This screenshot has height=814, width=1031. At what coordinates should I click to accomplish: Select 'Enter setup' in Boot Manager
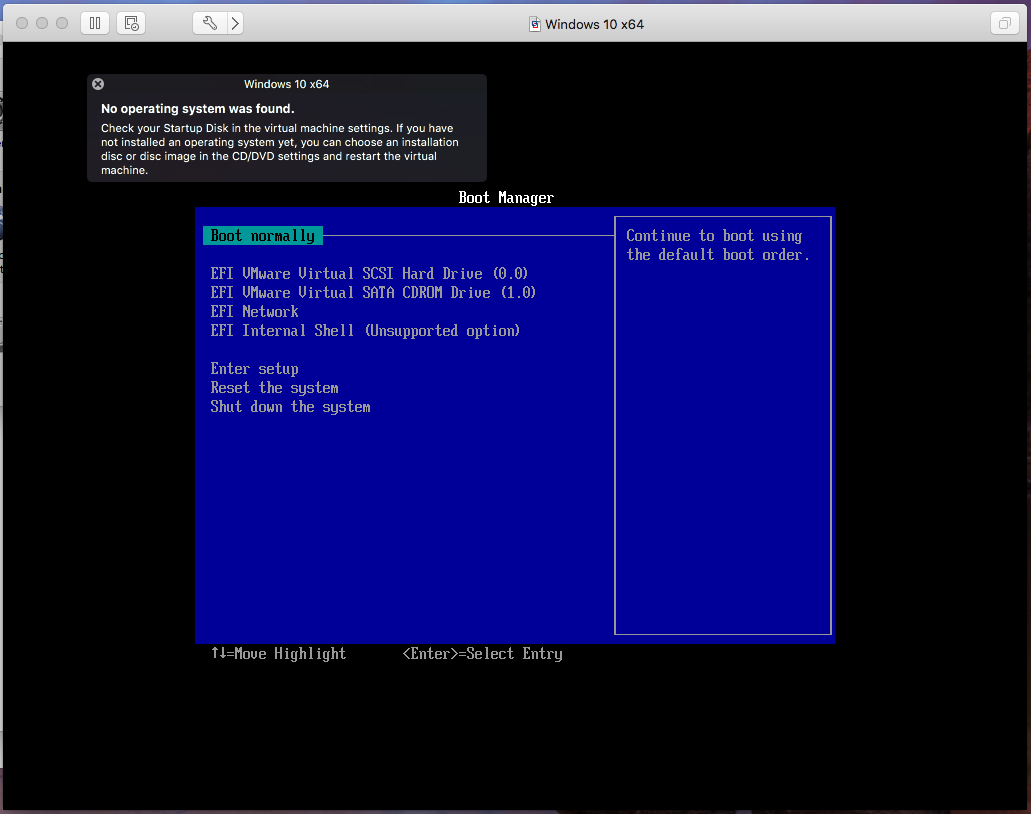pyautogui.click(x=254, y=369)
